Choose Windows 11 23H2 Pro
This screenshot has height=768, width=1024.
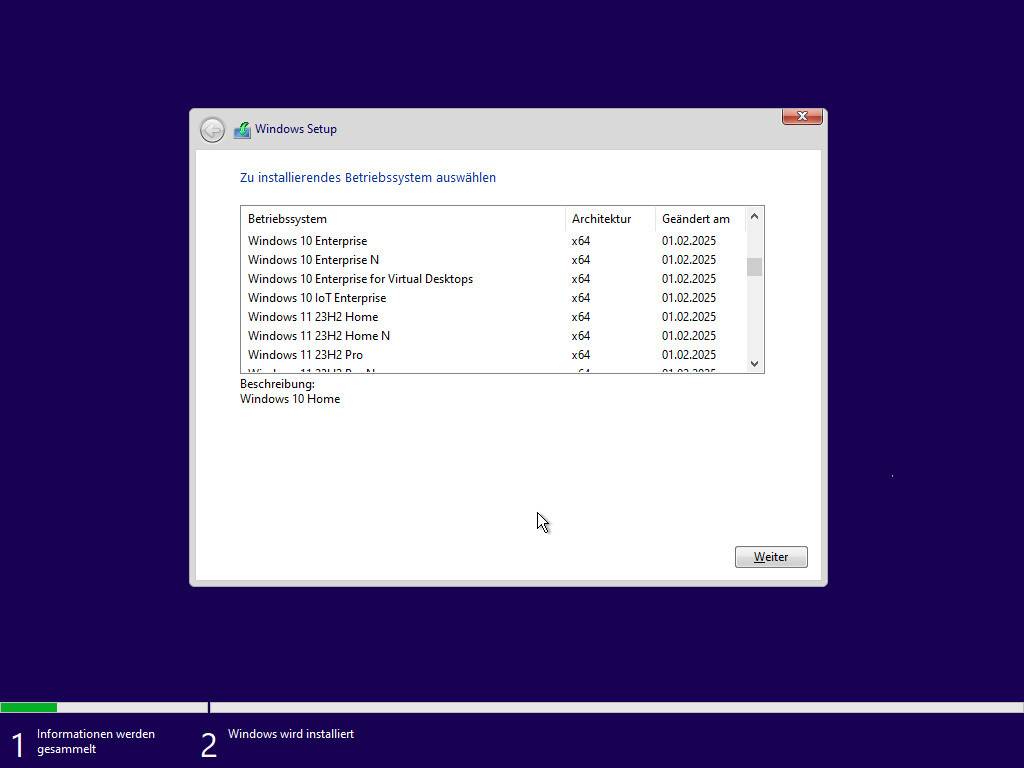(305, 355)
